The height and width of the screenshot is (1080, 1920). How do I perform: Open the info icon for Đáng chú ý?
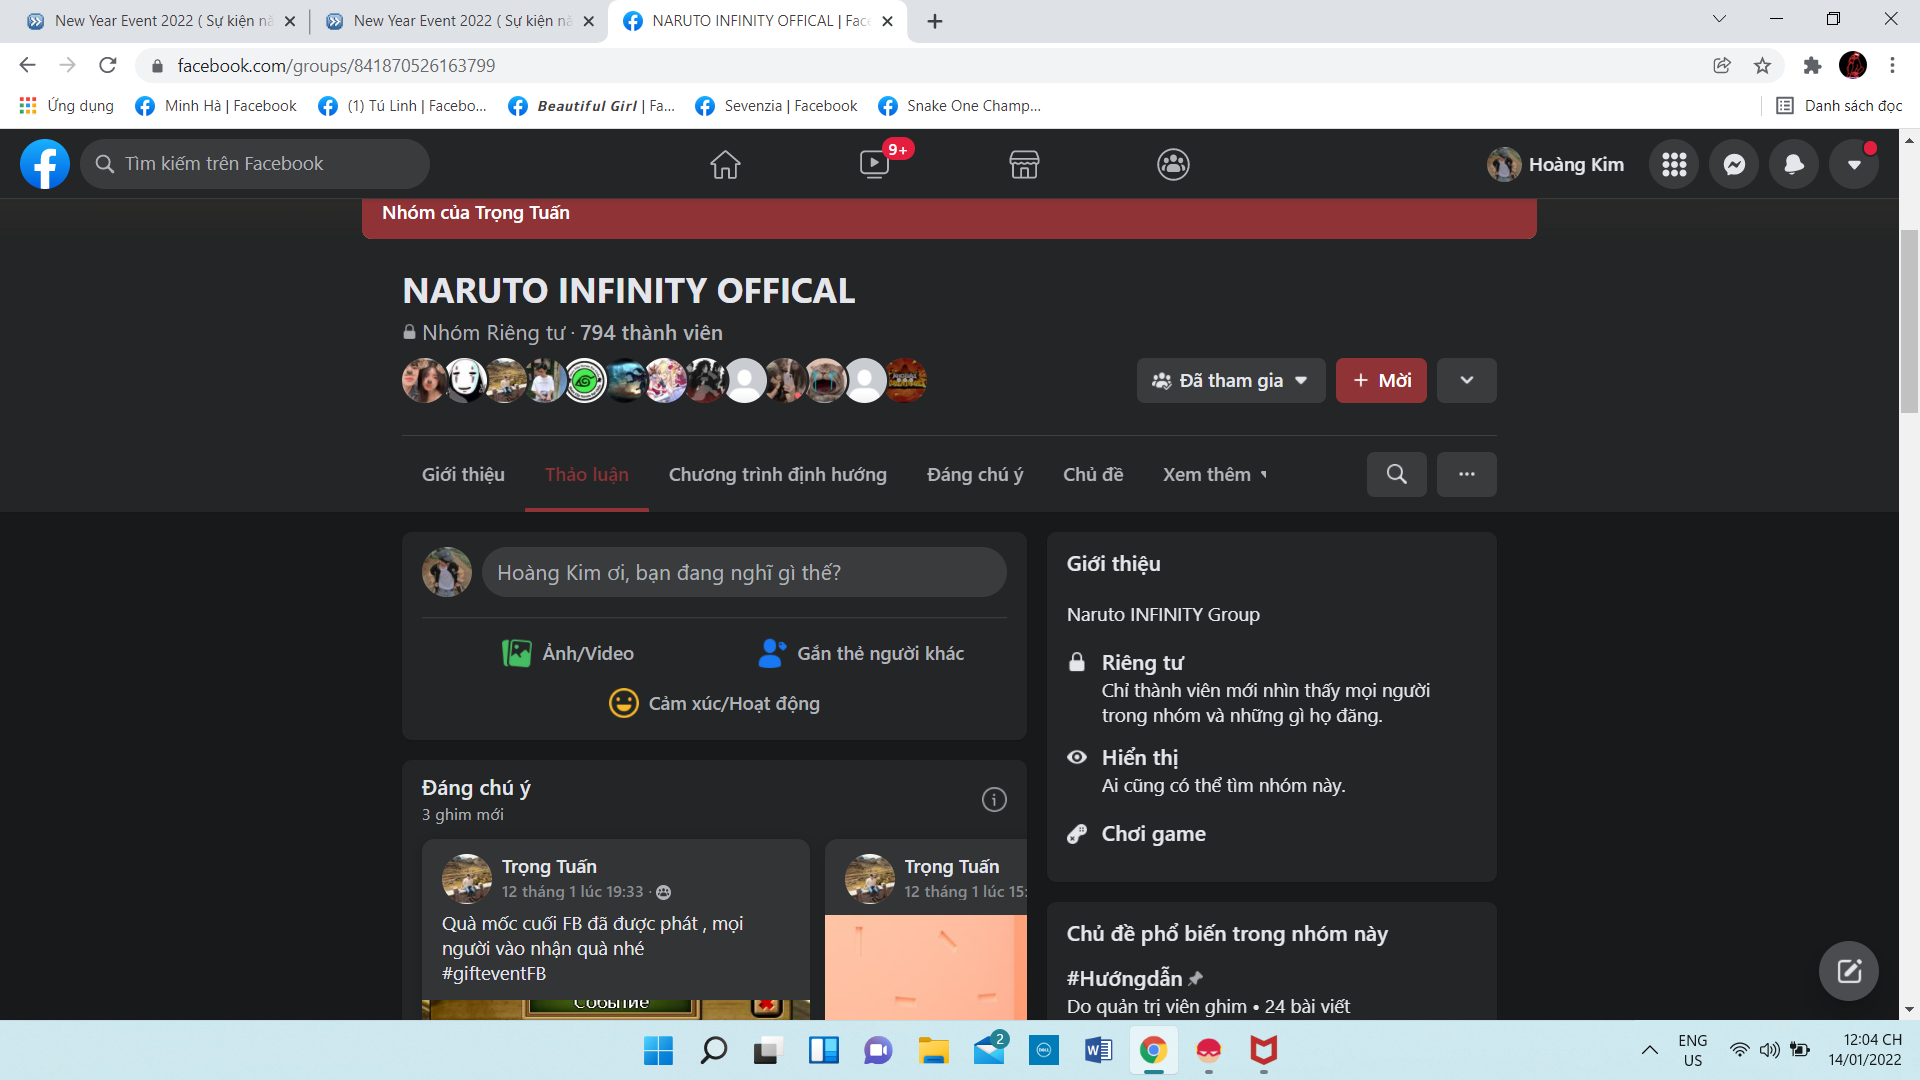(994, 799)
